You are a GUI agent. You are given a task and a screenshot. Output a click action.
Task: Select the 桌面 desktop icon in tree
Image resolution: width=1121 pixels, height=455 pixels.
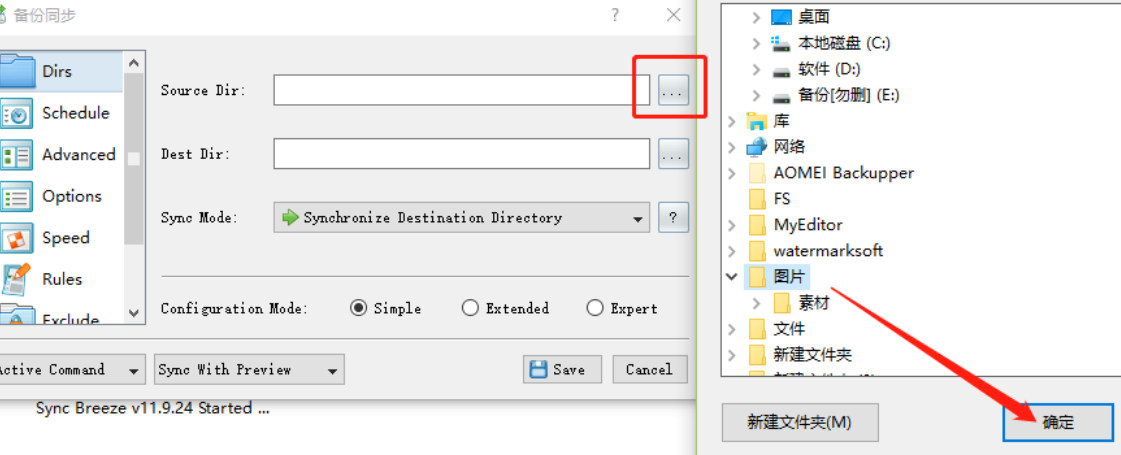[782, 16]
